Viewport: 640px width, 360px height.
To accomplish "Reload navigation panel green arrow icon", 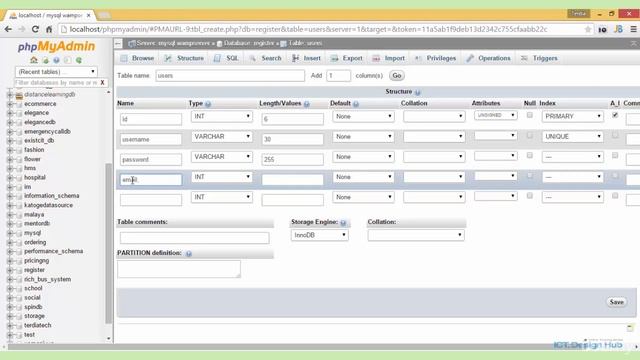I will 79,60.
